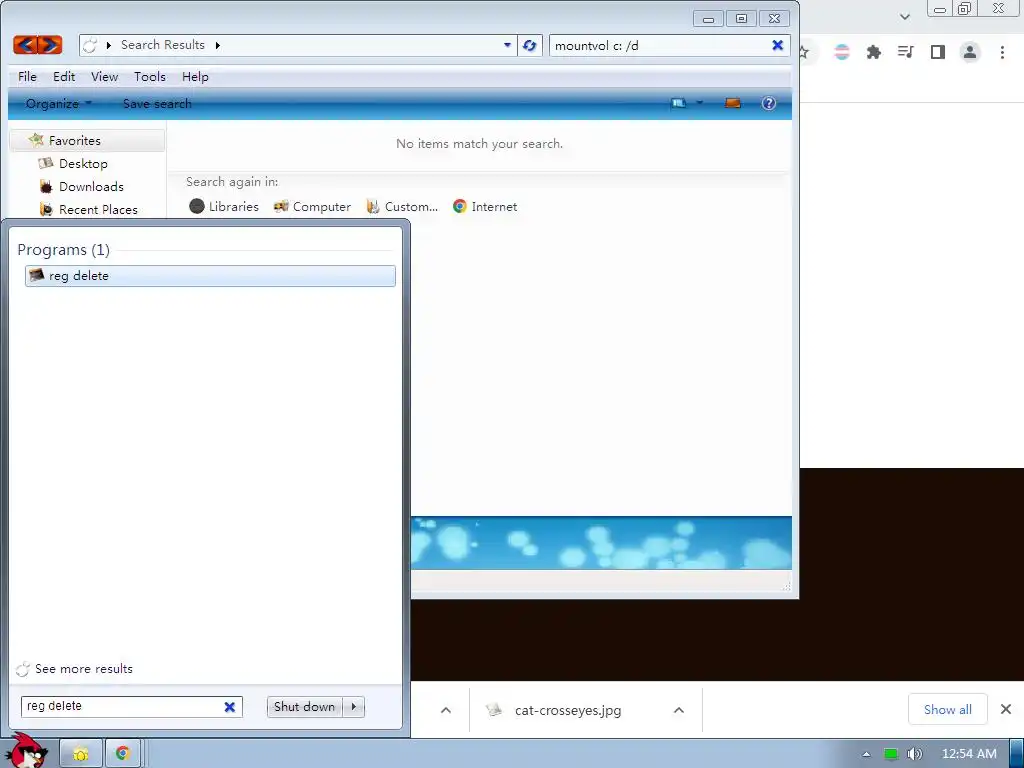Open the Chrome profile avatar
Viewport: 1024px width, 768px height.
(x=970, y=52)
